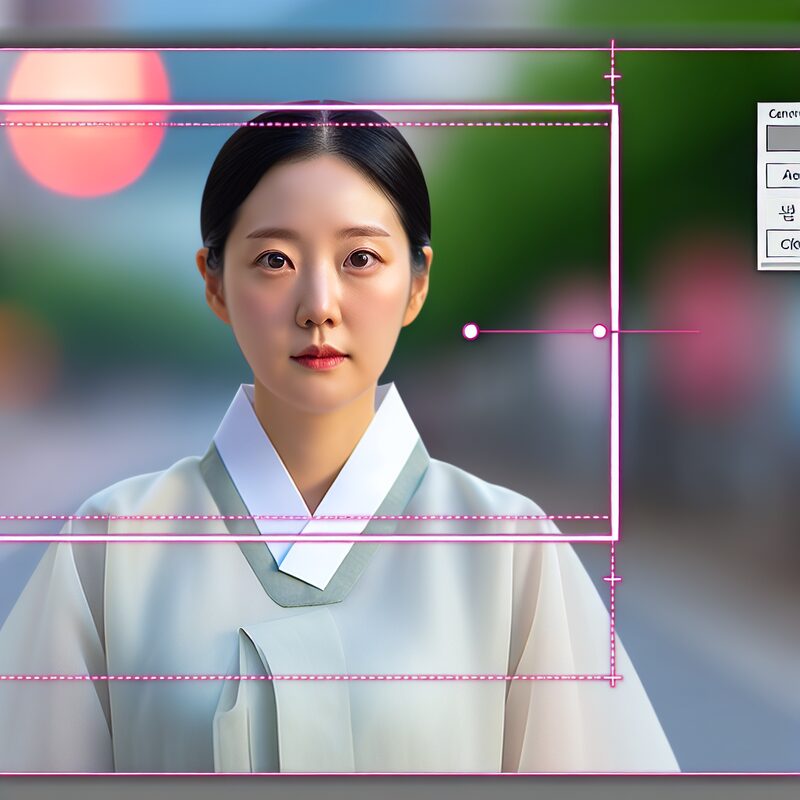Viewport: 800px width, 800px height.
Task: Click the plus handle below the selection box
Action: pos(612,578)
